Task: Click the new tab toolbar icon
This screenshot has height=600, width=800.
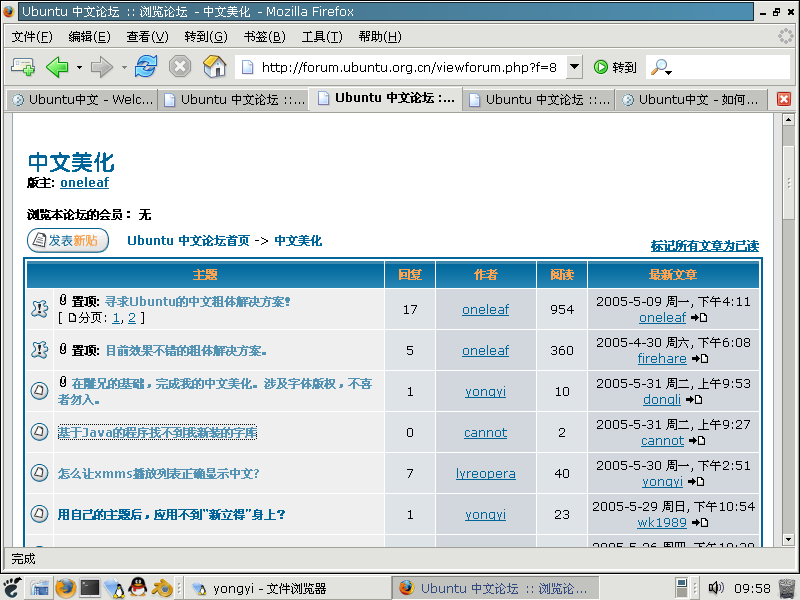Action: coord(23,67)
